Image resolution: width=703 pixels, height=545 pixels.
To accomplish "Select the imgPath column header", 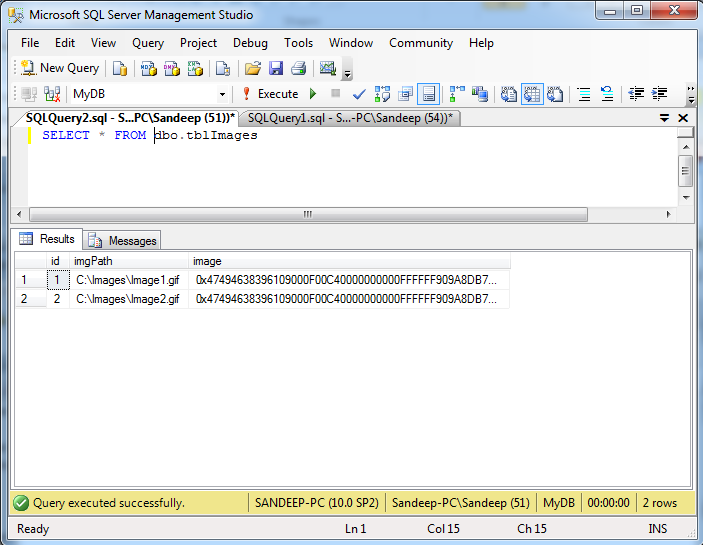I will (129, 261).
